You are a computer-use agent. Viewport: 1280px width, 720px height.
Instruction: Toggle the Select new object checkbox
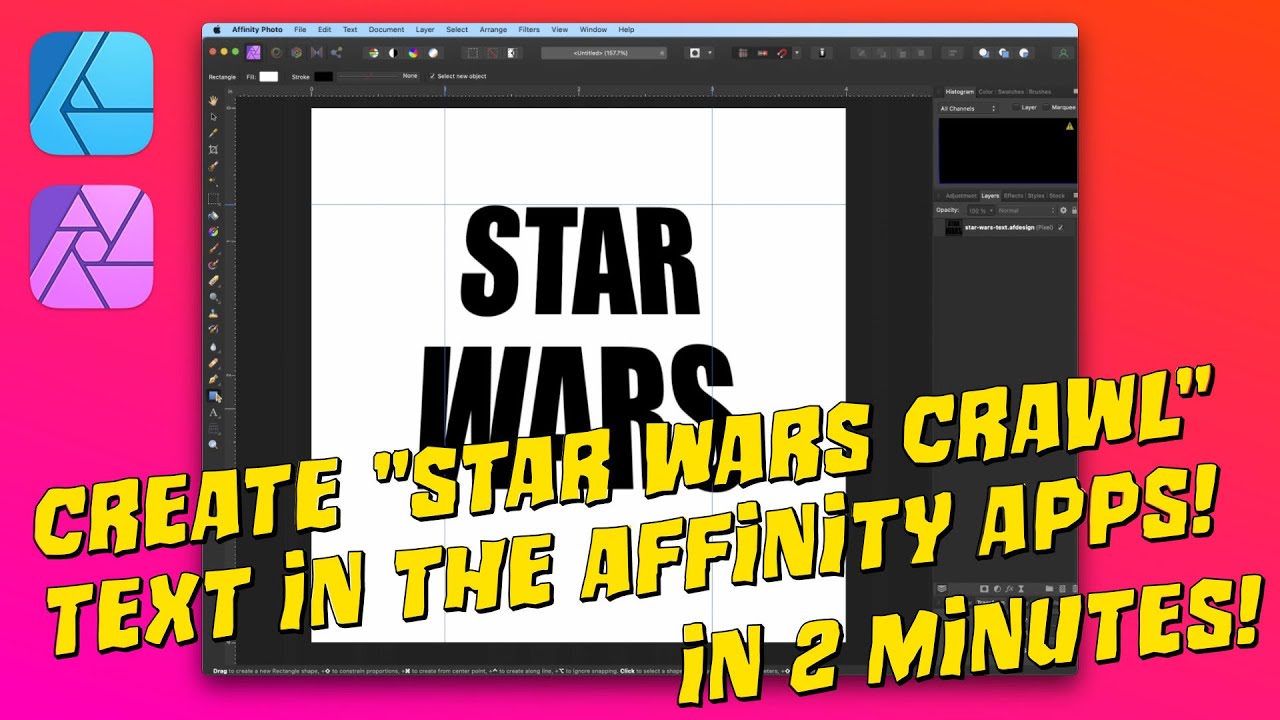[x=432, y=76]
